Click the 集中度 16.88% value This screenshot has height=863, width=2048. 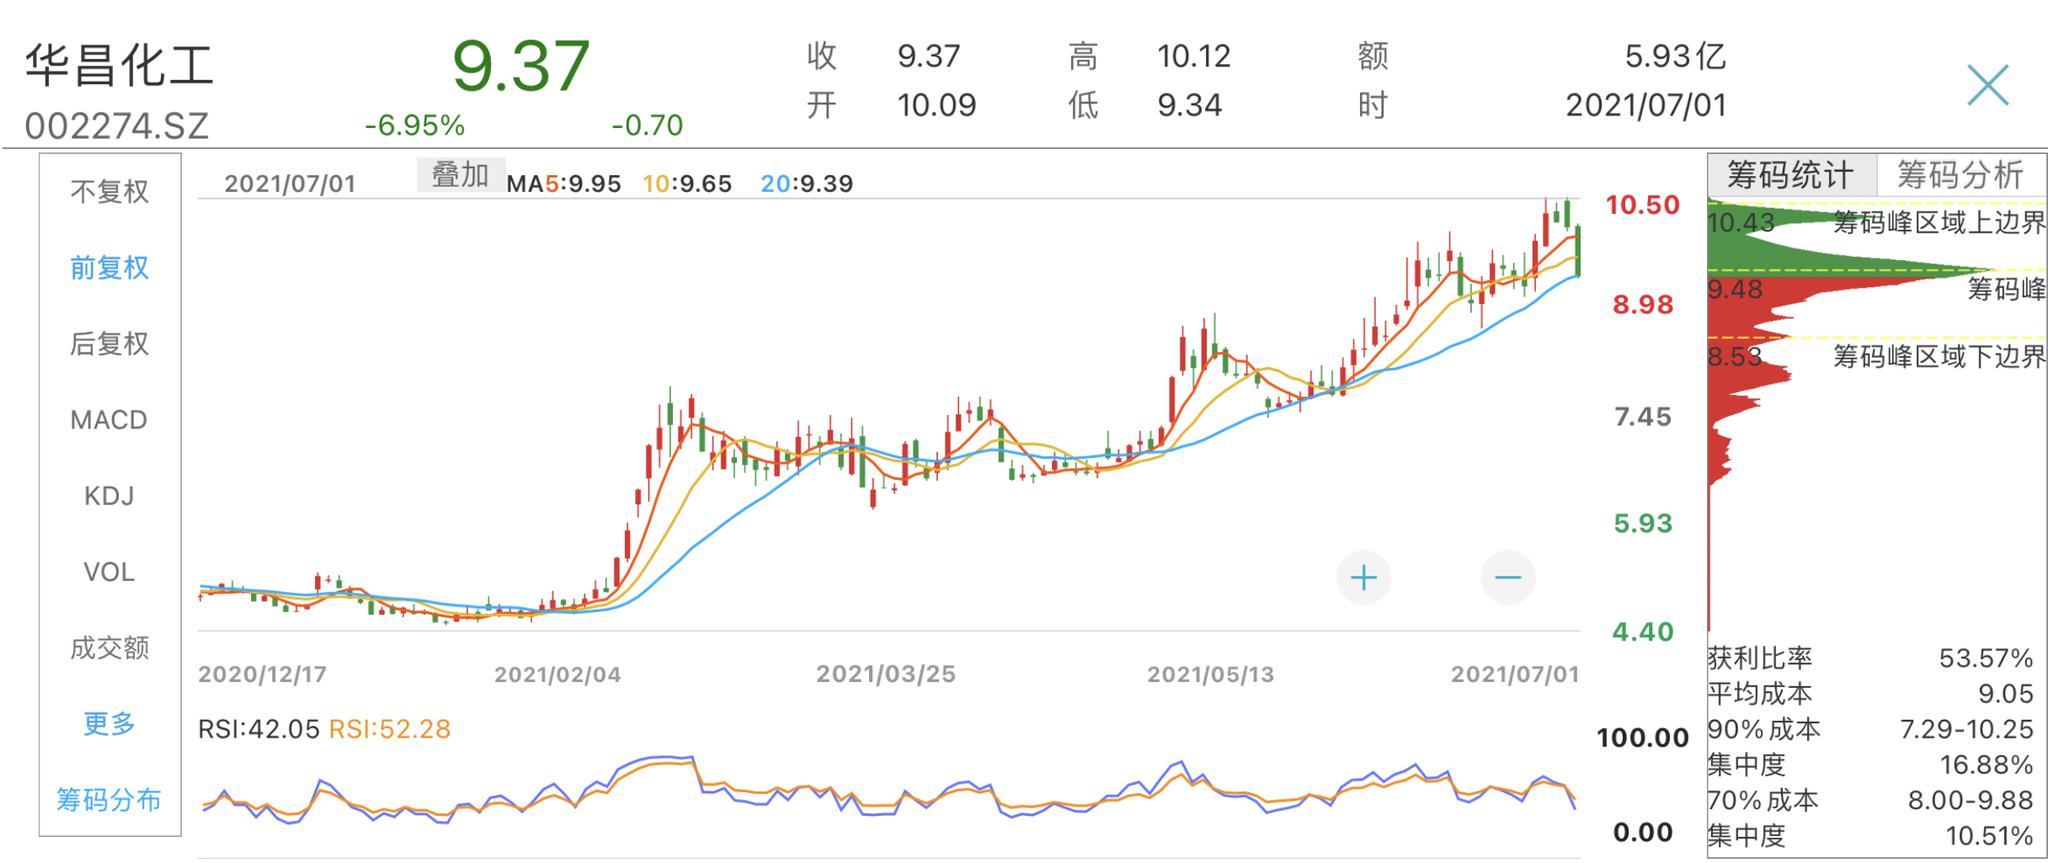tap(1986, 765)
